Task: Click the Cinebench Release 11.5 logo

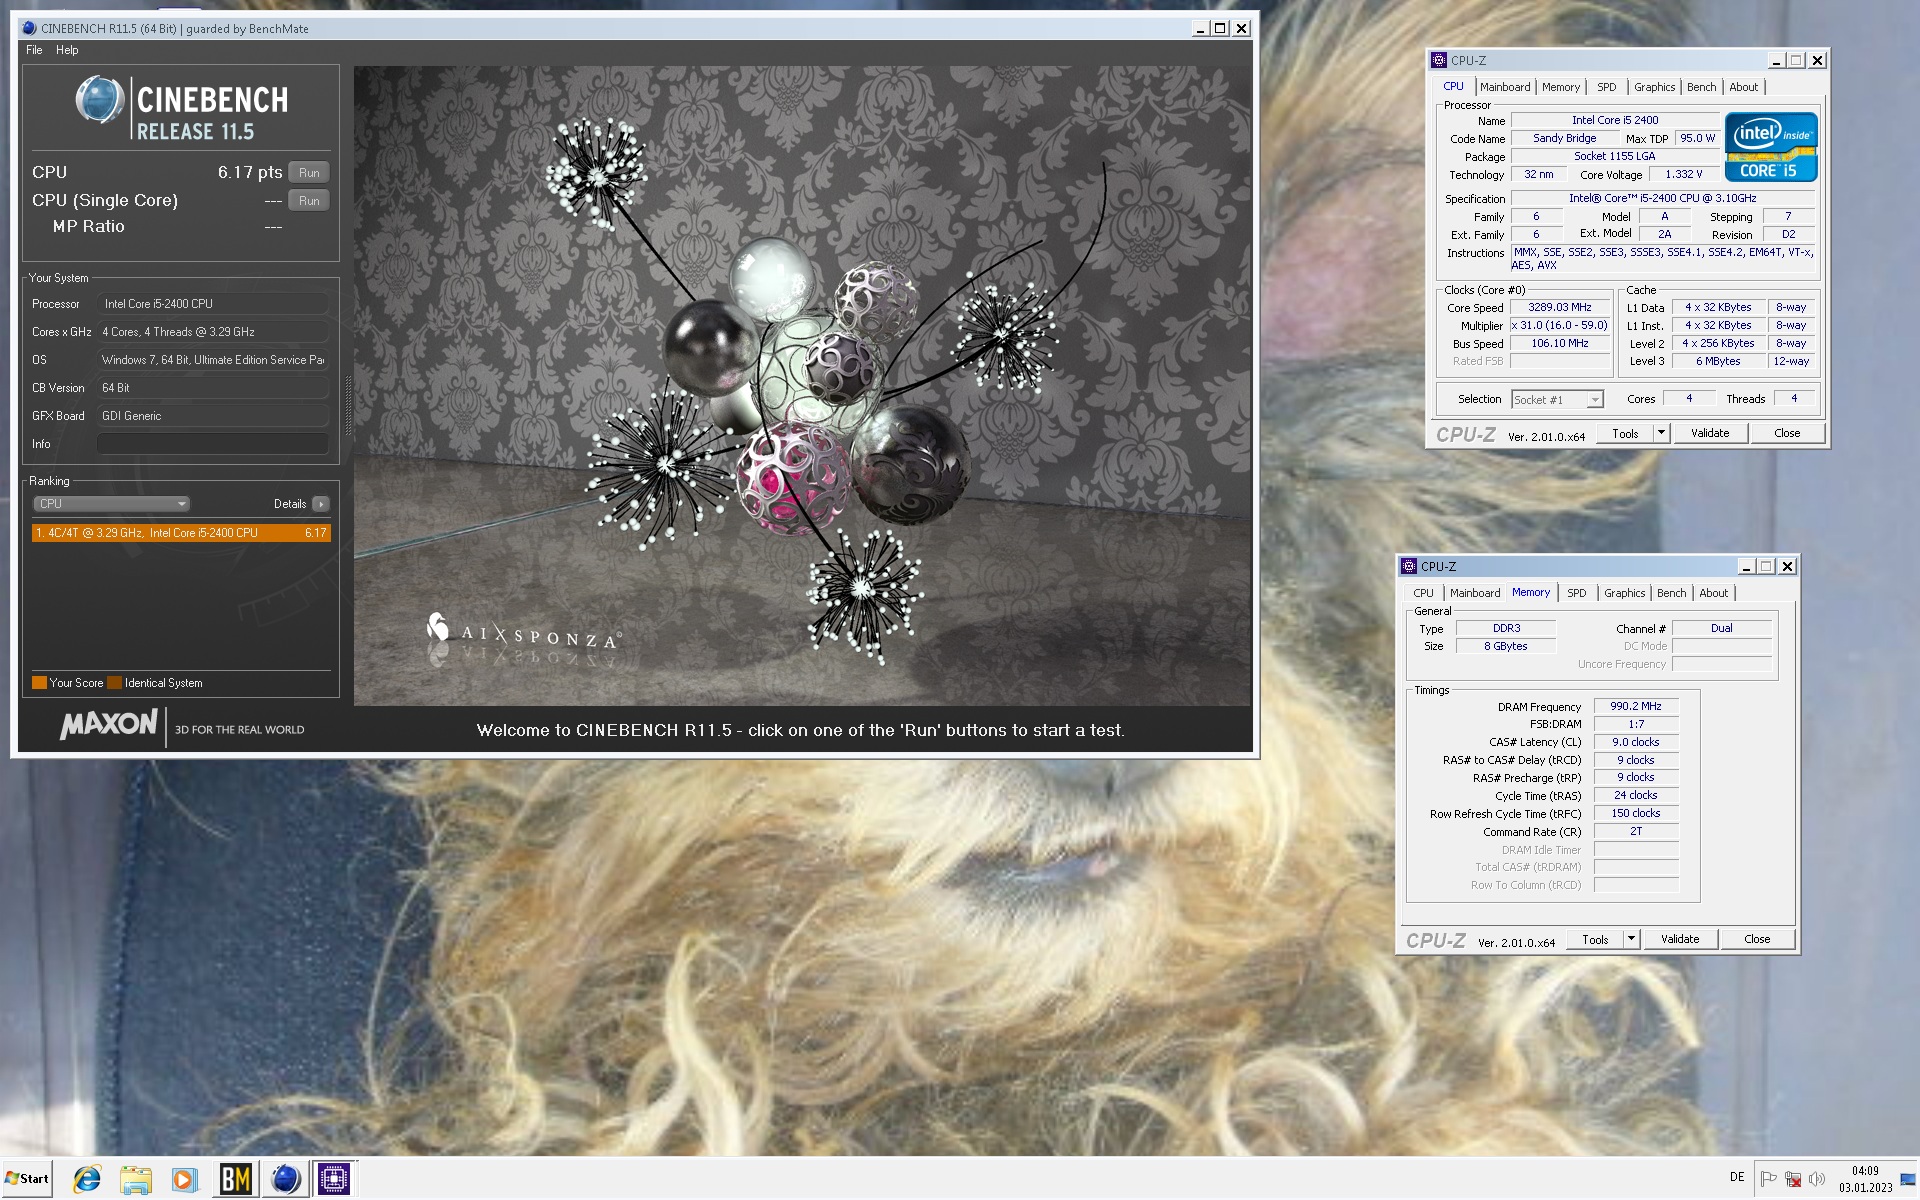Action: coord(182,108)
